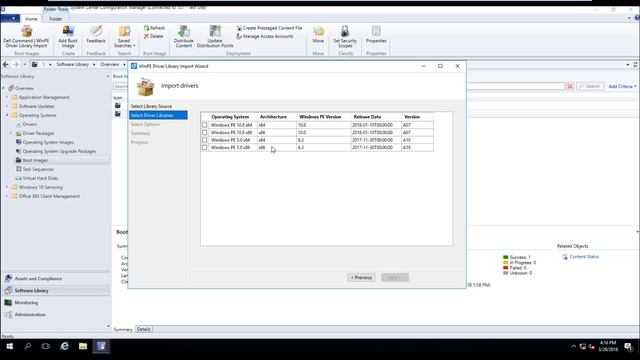Open Dell Command WinPE Driver Library Import
The width and height of the screenshot is (640, 360).
27,37
